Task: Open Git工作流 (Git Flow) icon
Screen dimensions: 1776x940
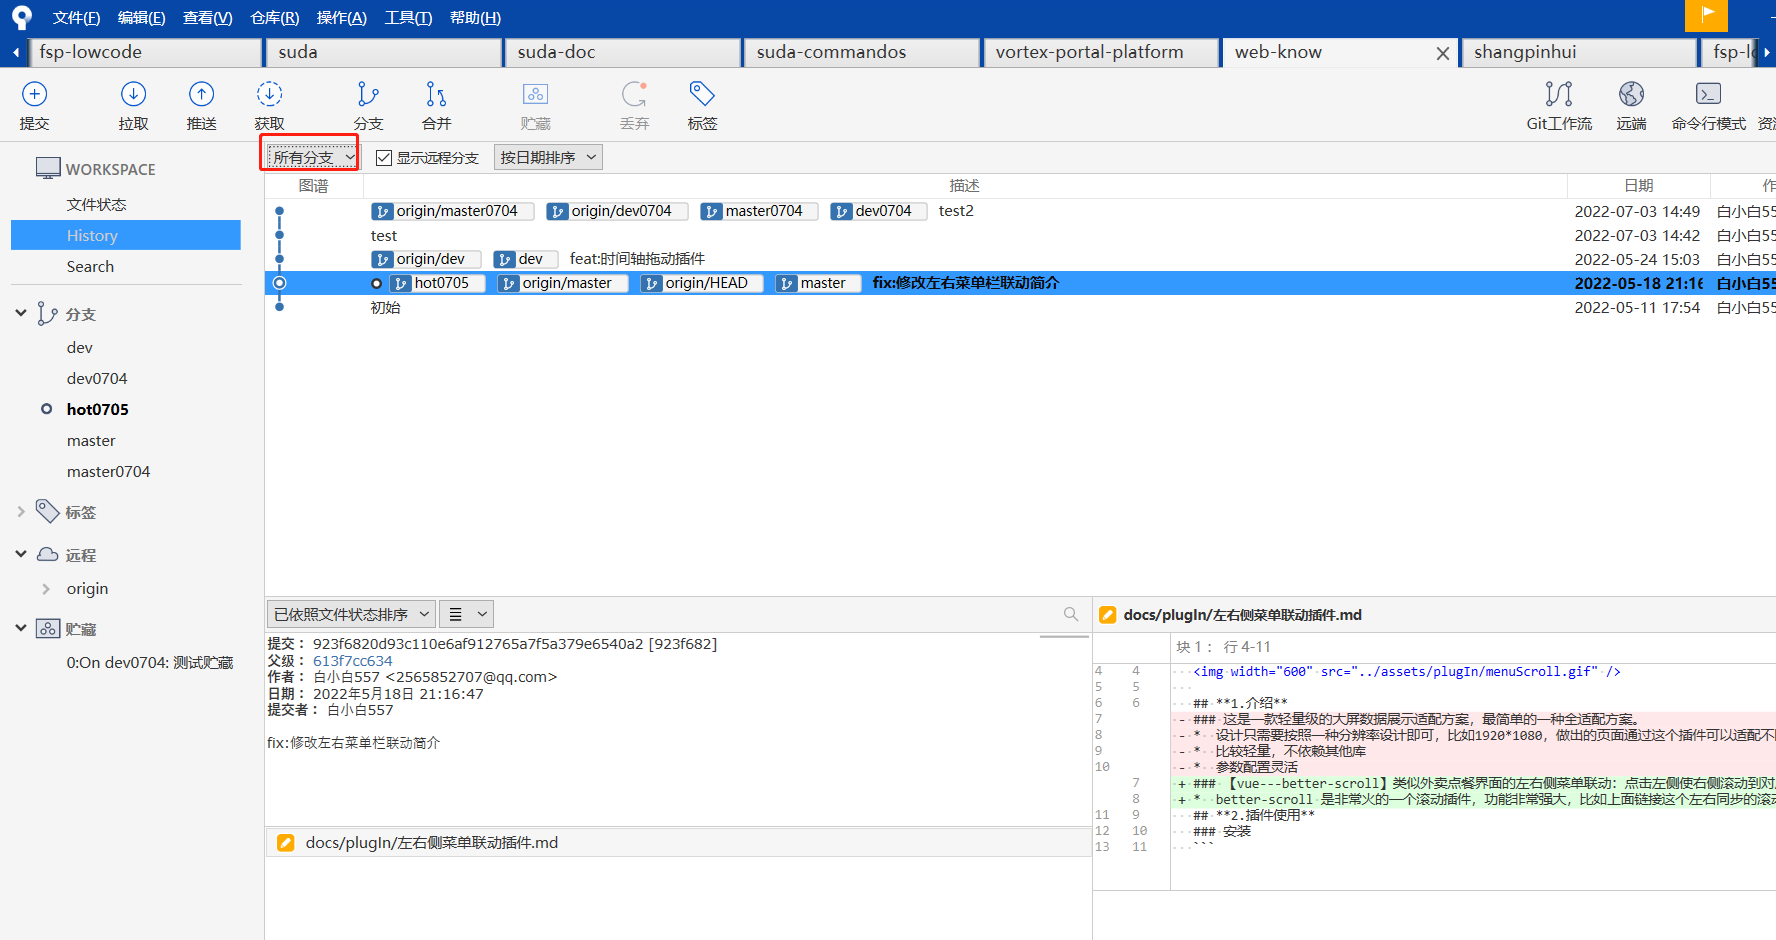Action: 1559,94
